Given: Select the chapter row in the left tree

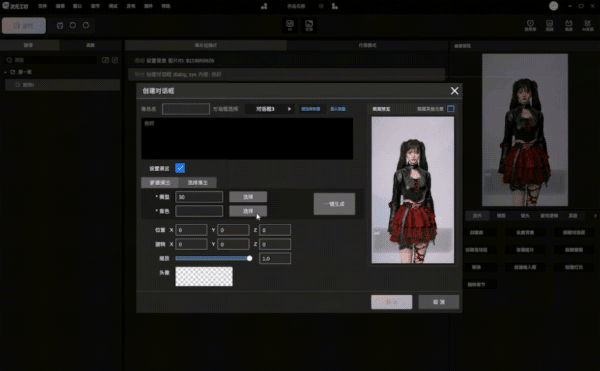Looking at the screenshot, I should [x=61, y=72].
